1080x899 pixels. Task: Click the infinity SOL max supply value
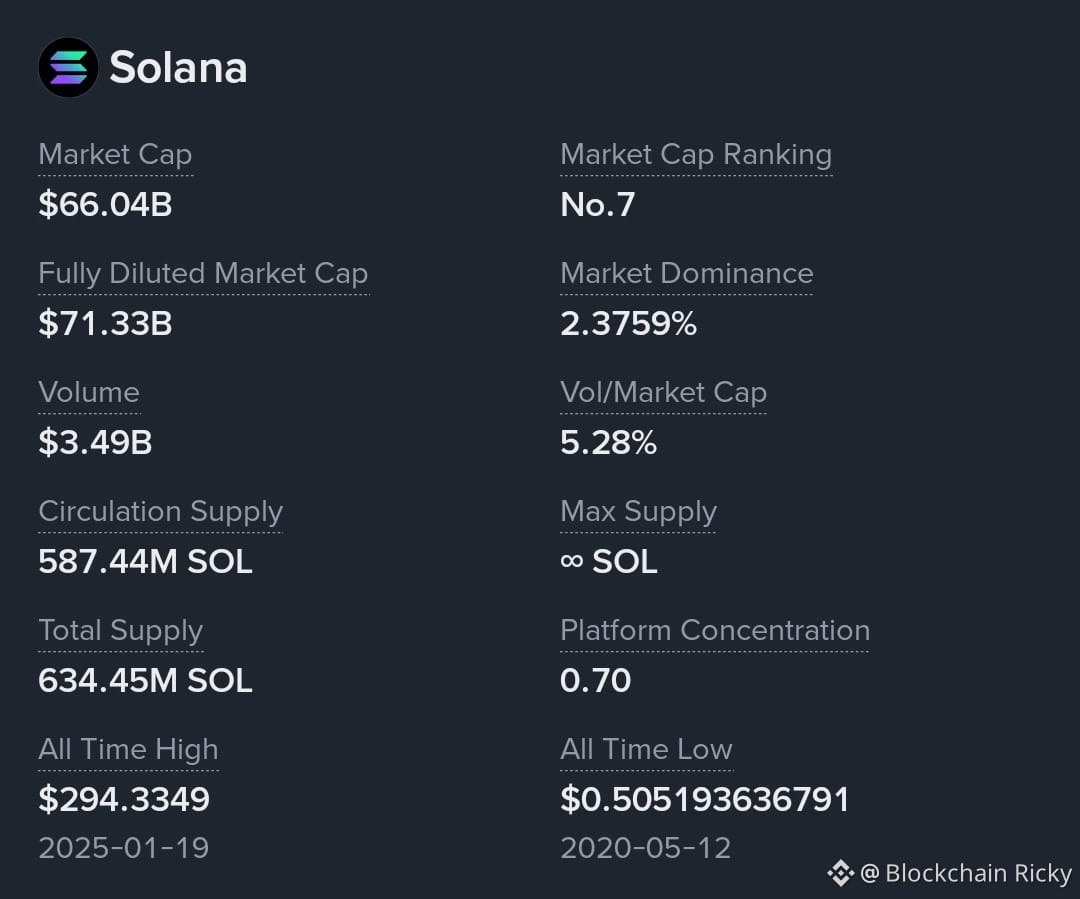coord(609,561)
